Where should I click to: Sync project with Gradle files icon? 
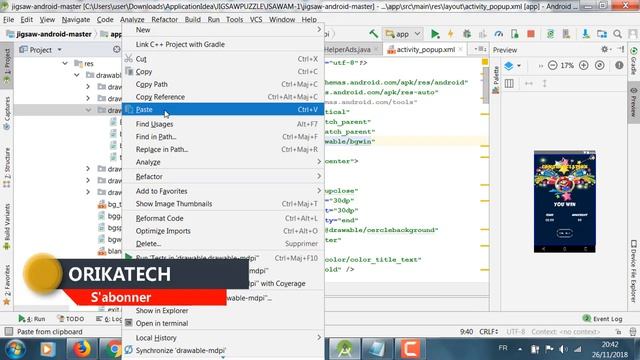click(x=550, y=34)
